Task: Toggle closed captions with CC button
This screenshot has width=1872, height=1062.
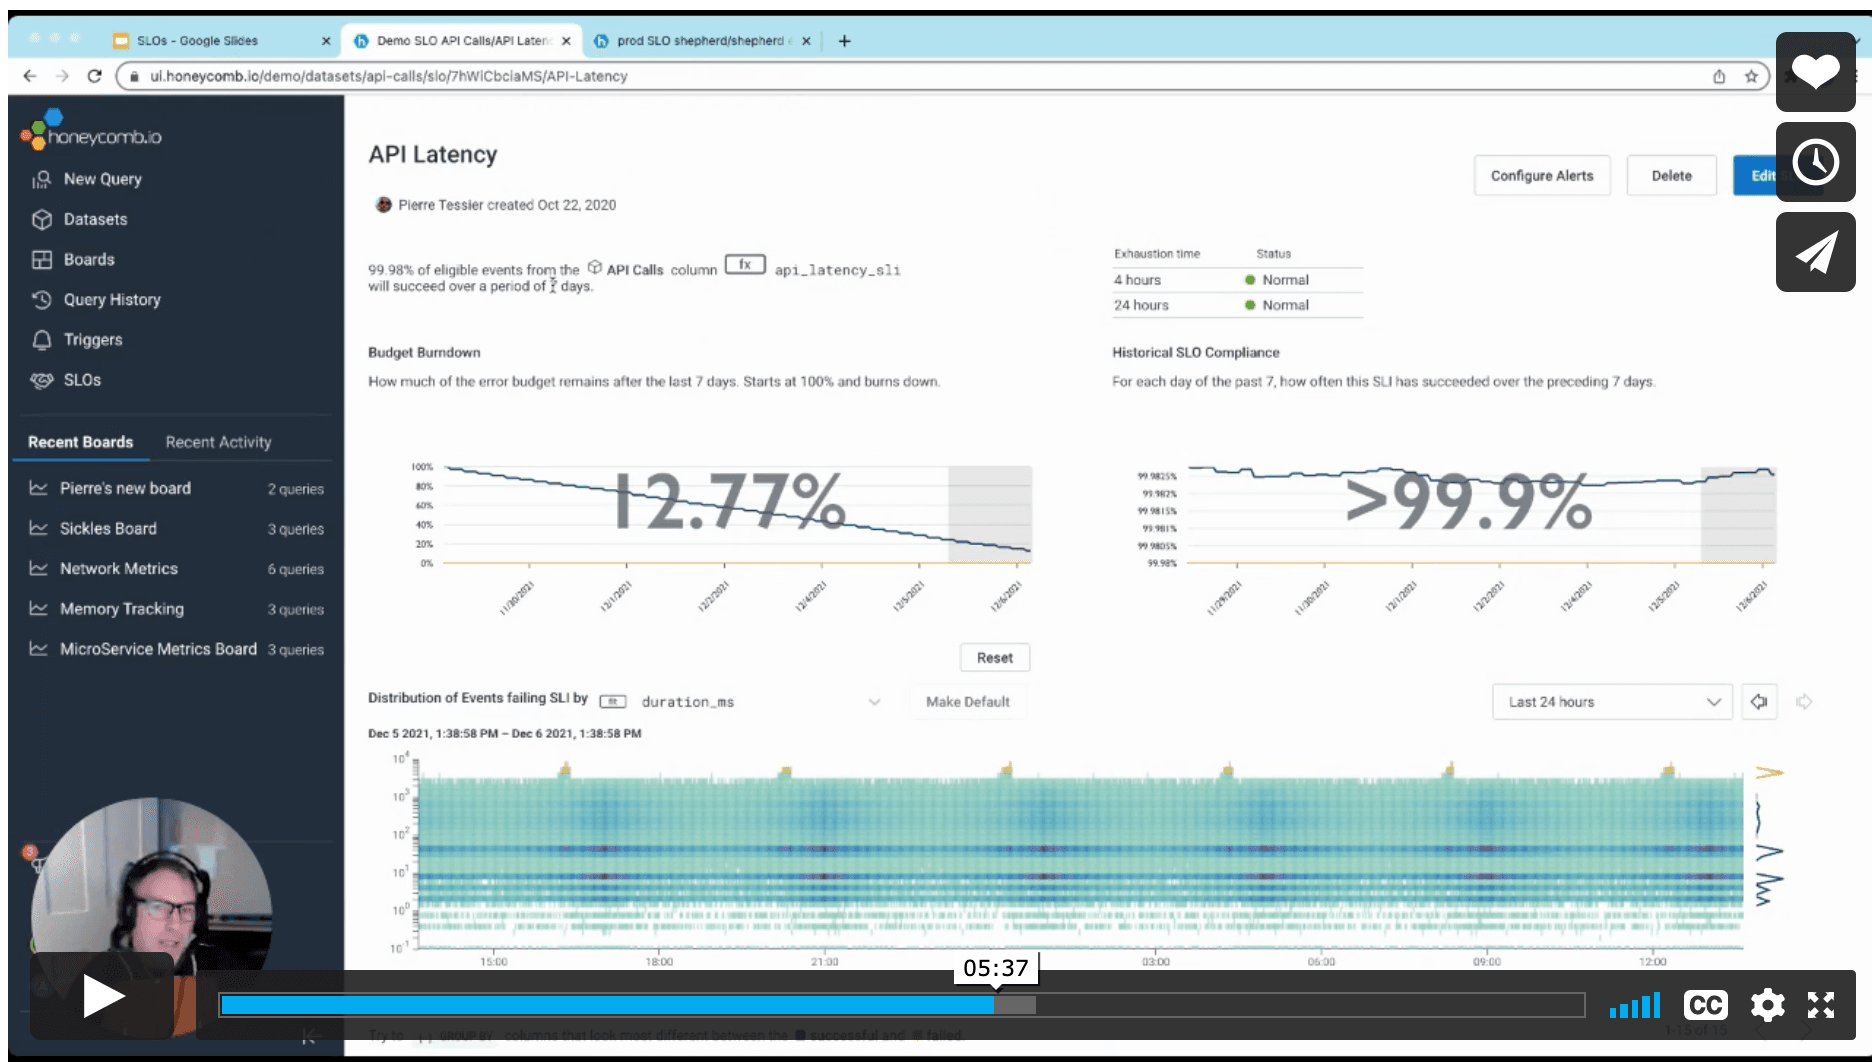Action: (1705, 1004)
